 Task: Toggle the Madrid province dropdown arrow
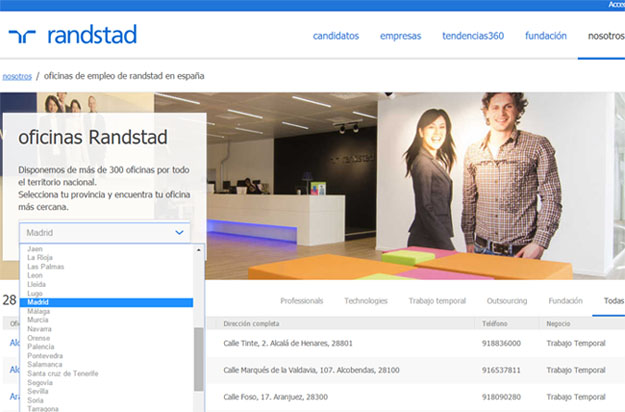tap(179, 232)
